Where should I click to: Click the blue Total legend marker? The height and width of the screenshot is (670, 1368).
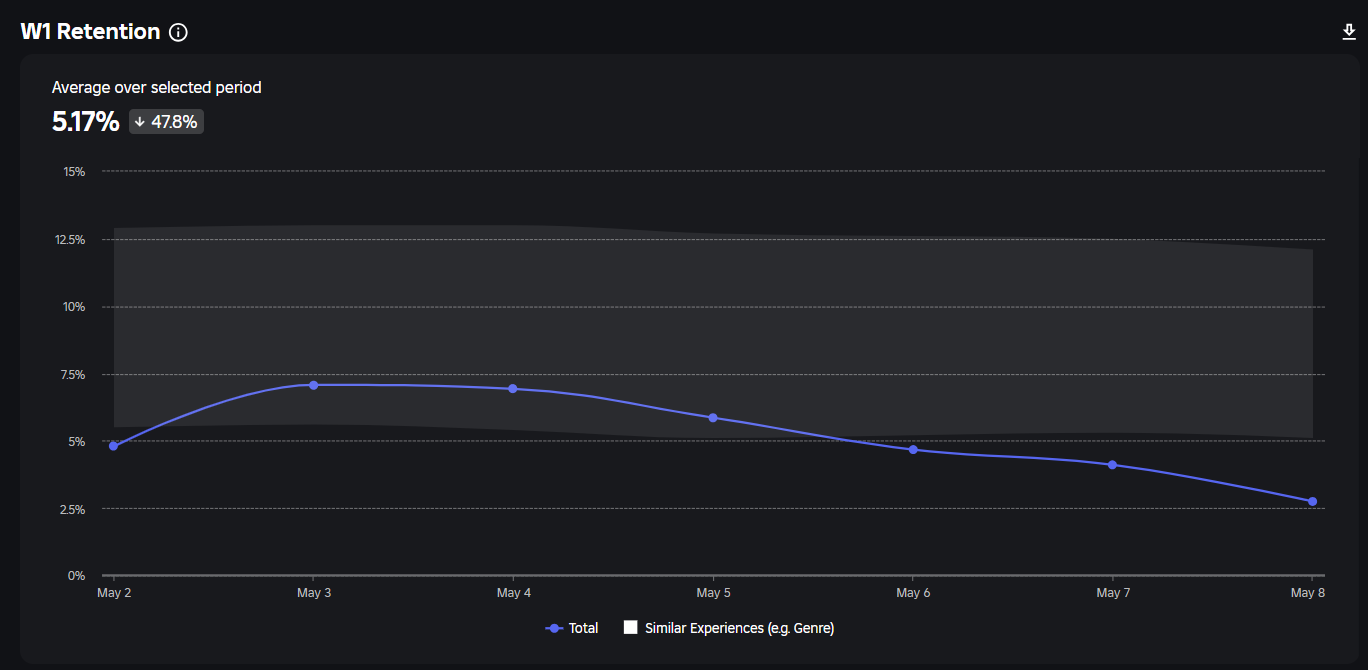554,628
